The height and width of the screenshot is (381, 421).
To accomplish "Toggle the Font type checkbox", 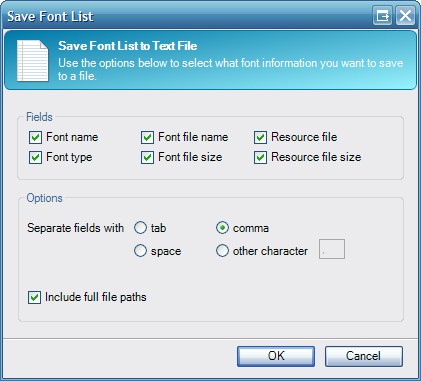I will point(35,157).
